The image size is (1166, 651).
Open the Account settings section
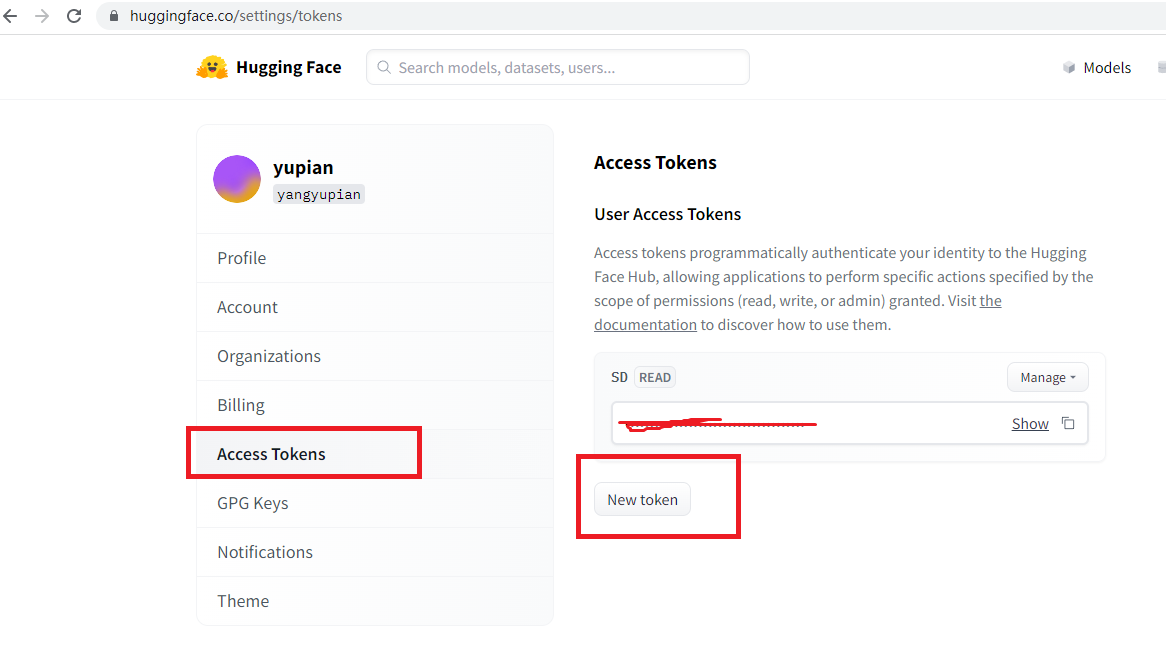click(375, 307)
